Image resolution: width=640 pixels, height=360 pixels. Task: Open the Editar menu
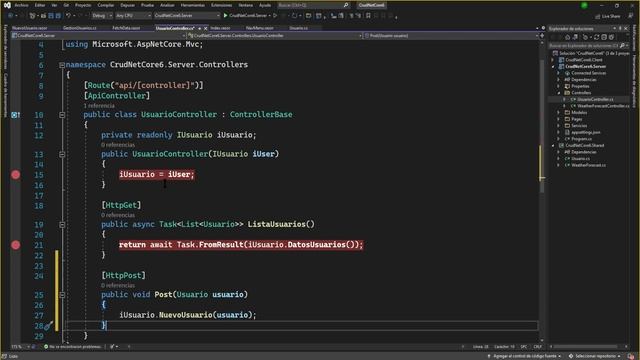(x=40, y=5)
